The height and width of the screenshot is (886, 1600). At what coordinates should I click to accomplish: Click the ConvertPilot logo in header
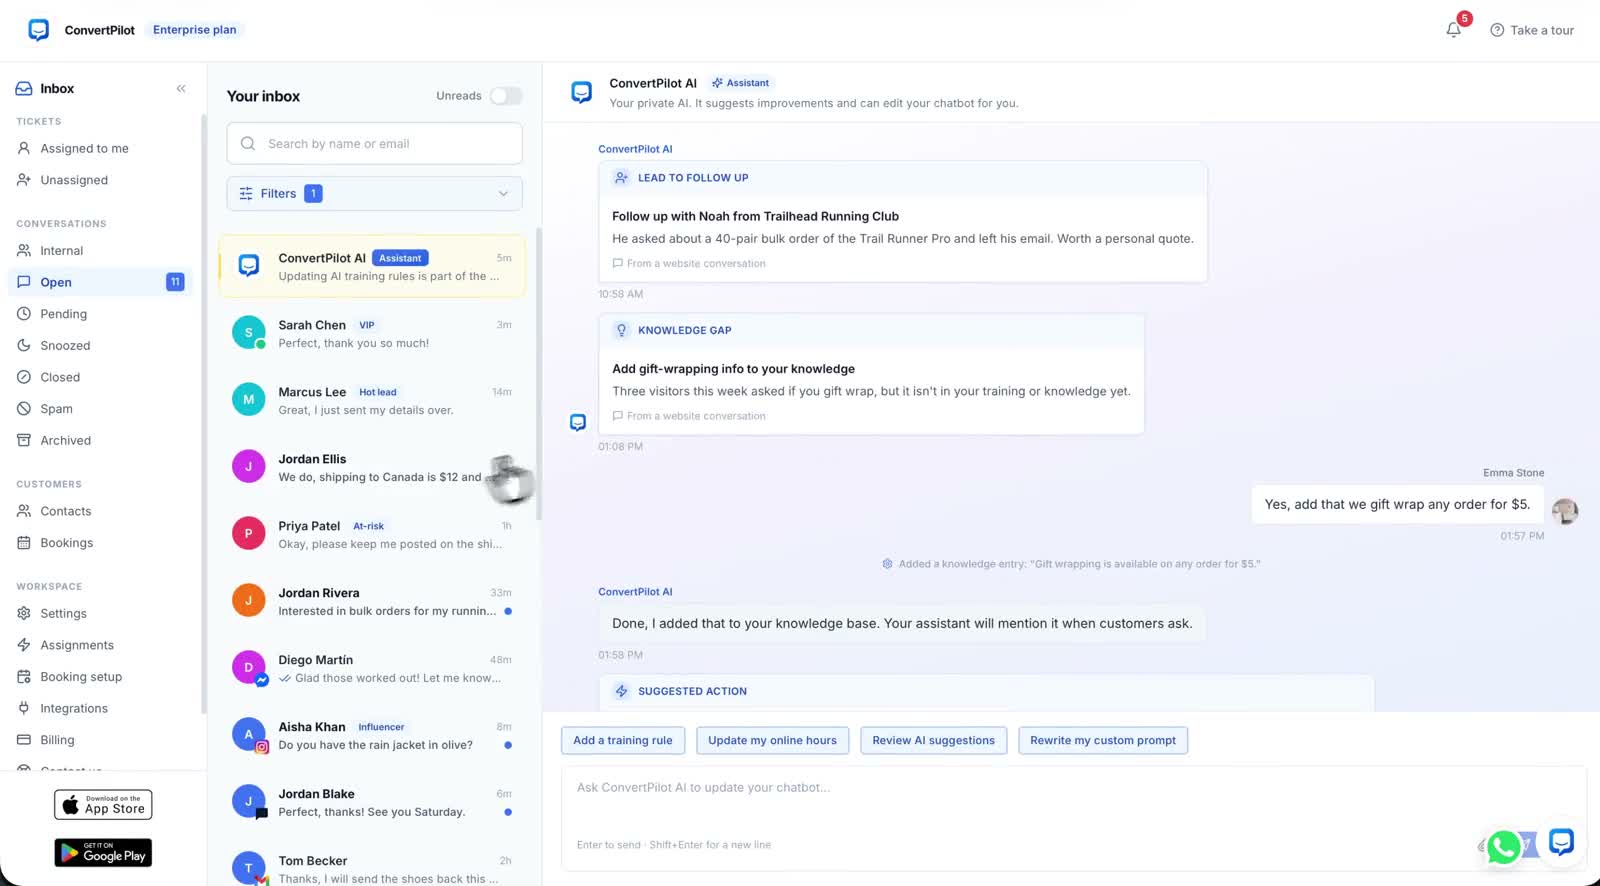(39, 30)
